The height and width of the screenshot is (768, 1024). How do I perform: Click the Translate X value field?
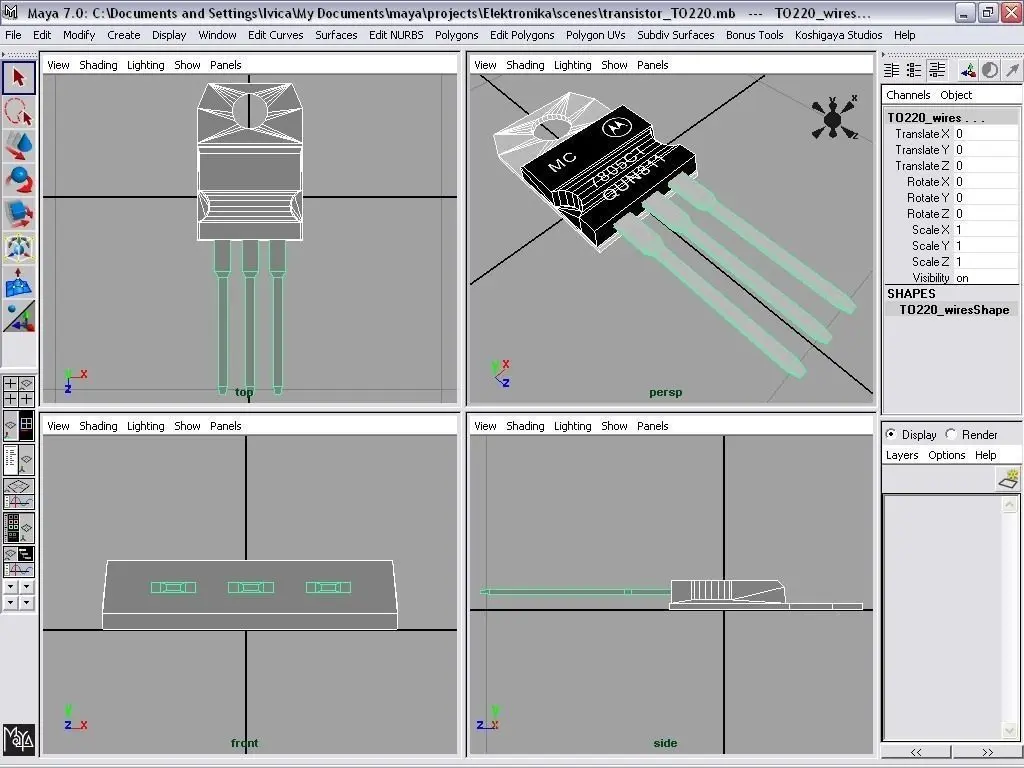coord(986,134)
